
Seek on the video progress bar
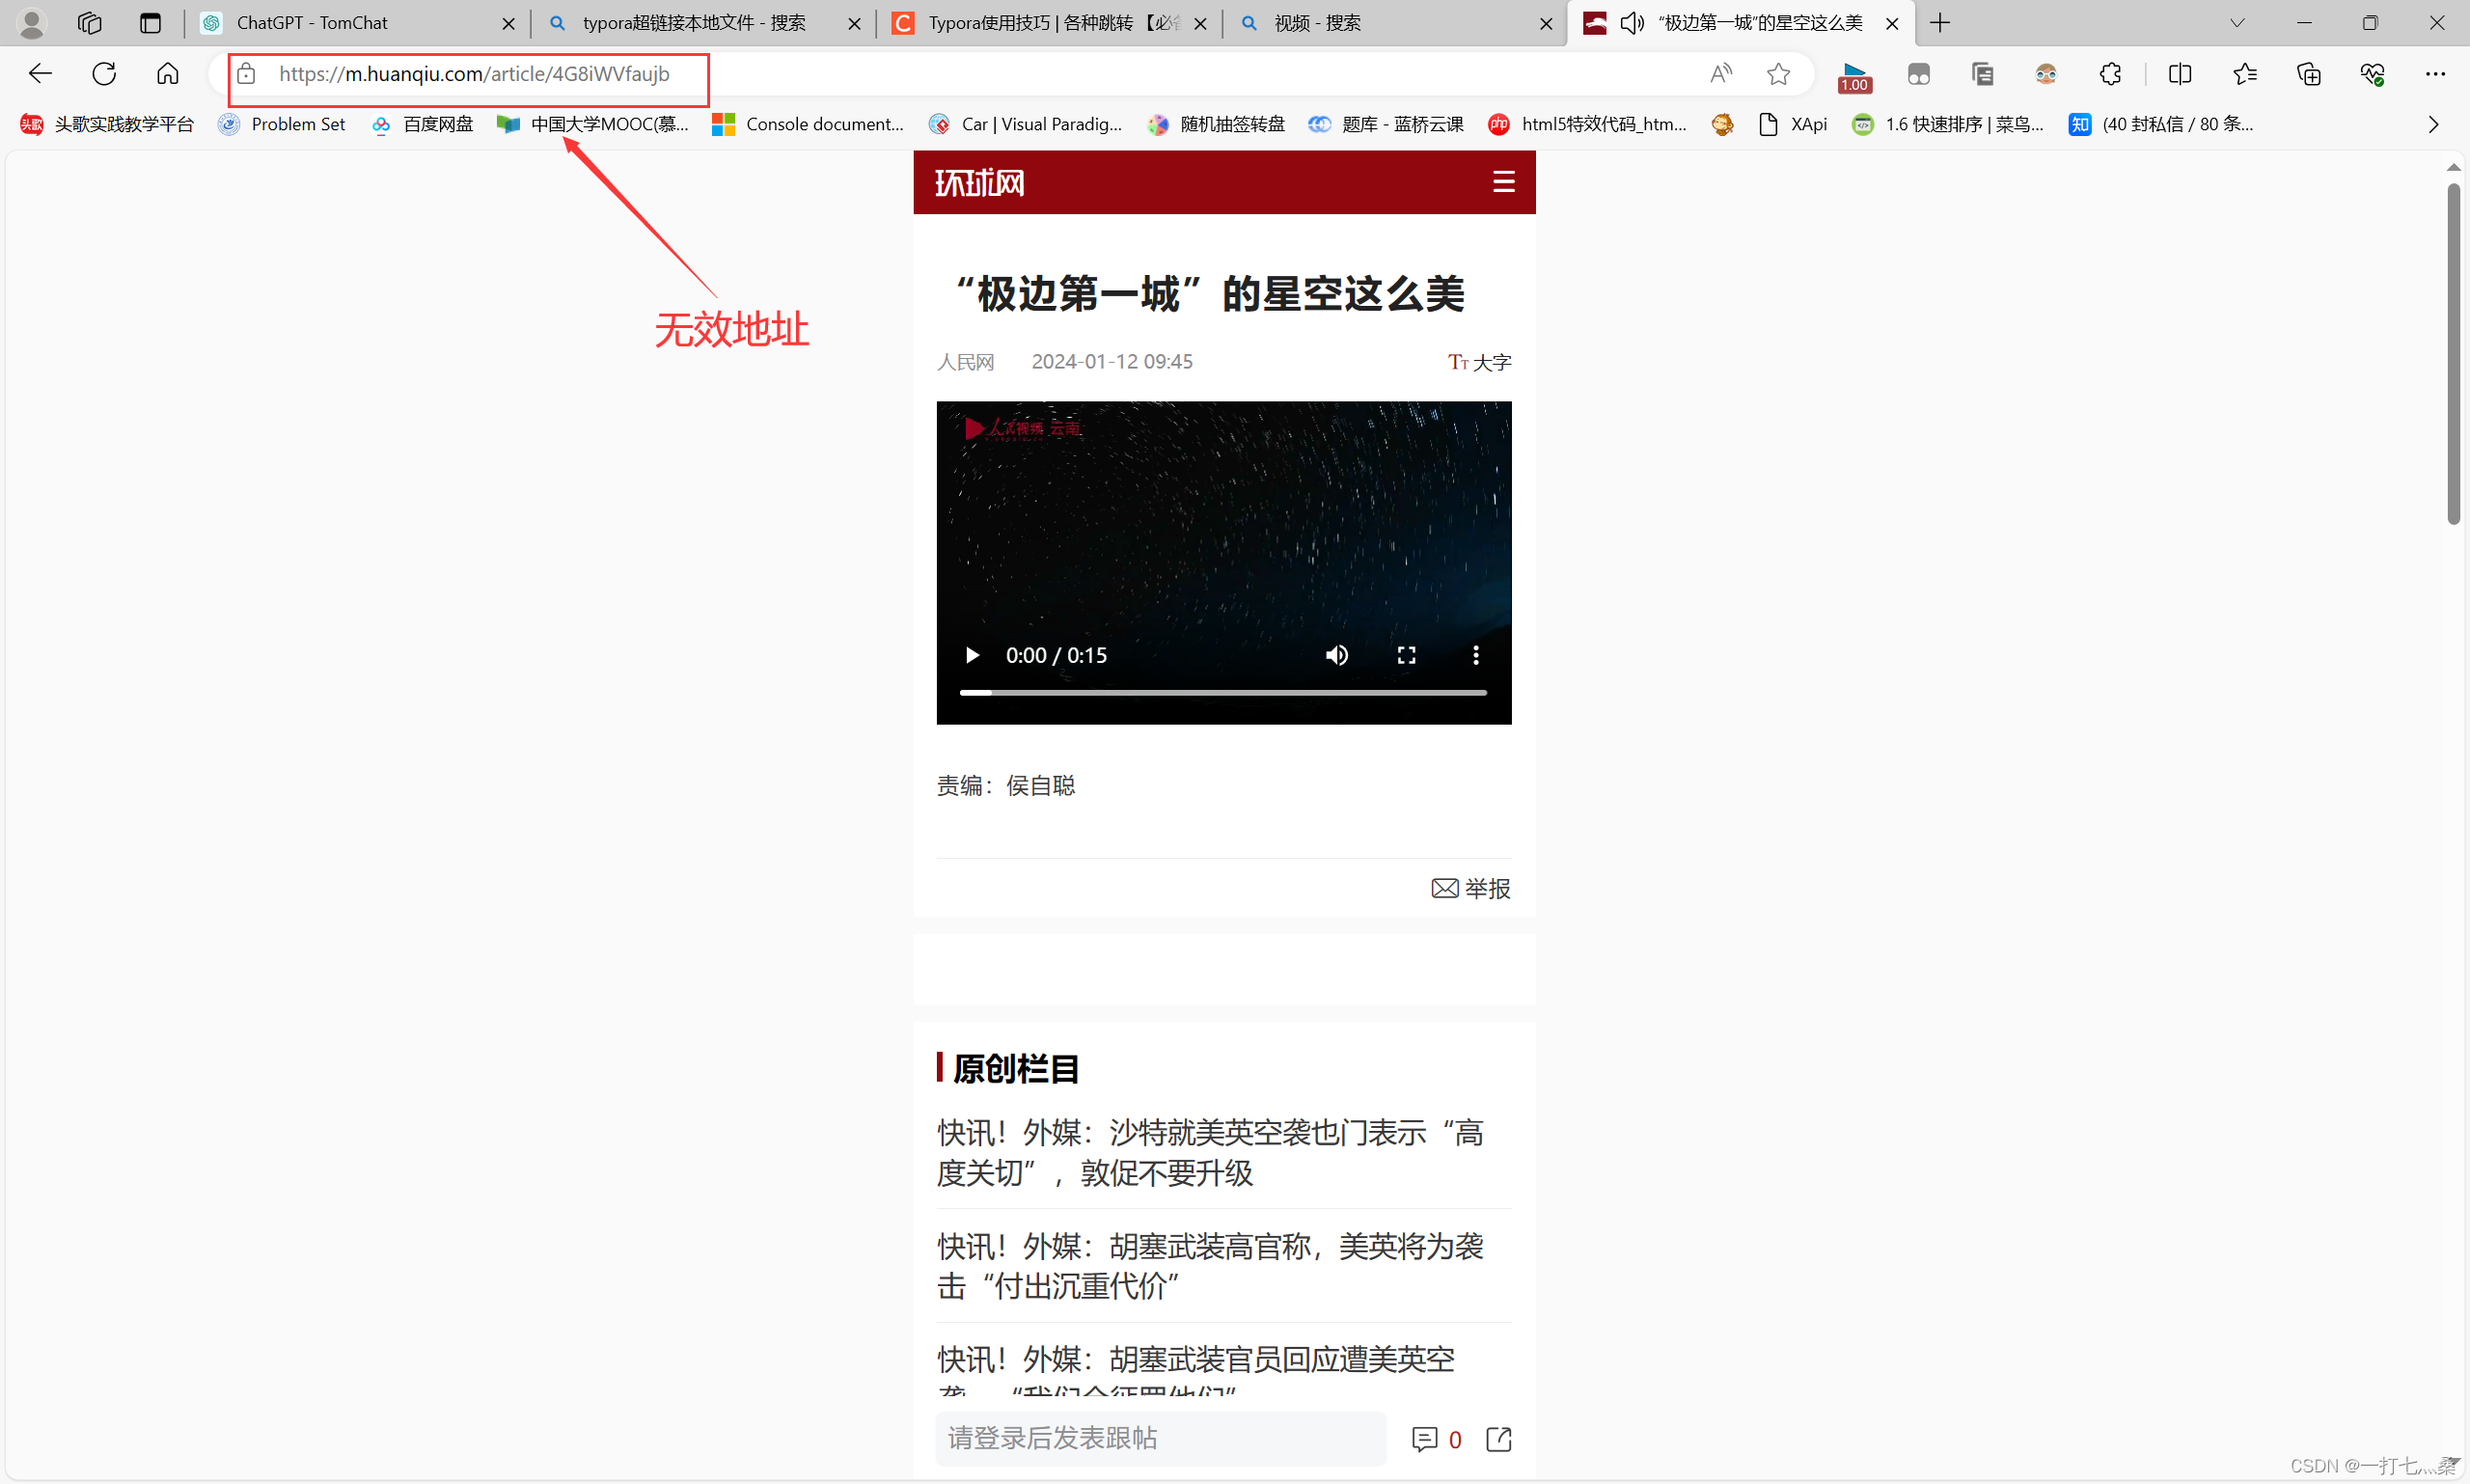1222,692
